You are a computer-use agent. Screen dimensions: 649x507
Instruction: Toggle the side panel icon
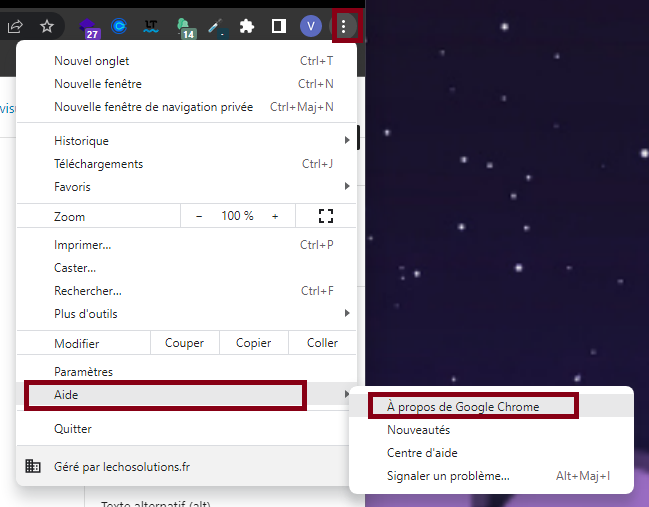pyautogui.click(x=279, y=26)
